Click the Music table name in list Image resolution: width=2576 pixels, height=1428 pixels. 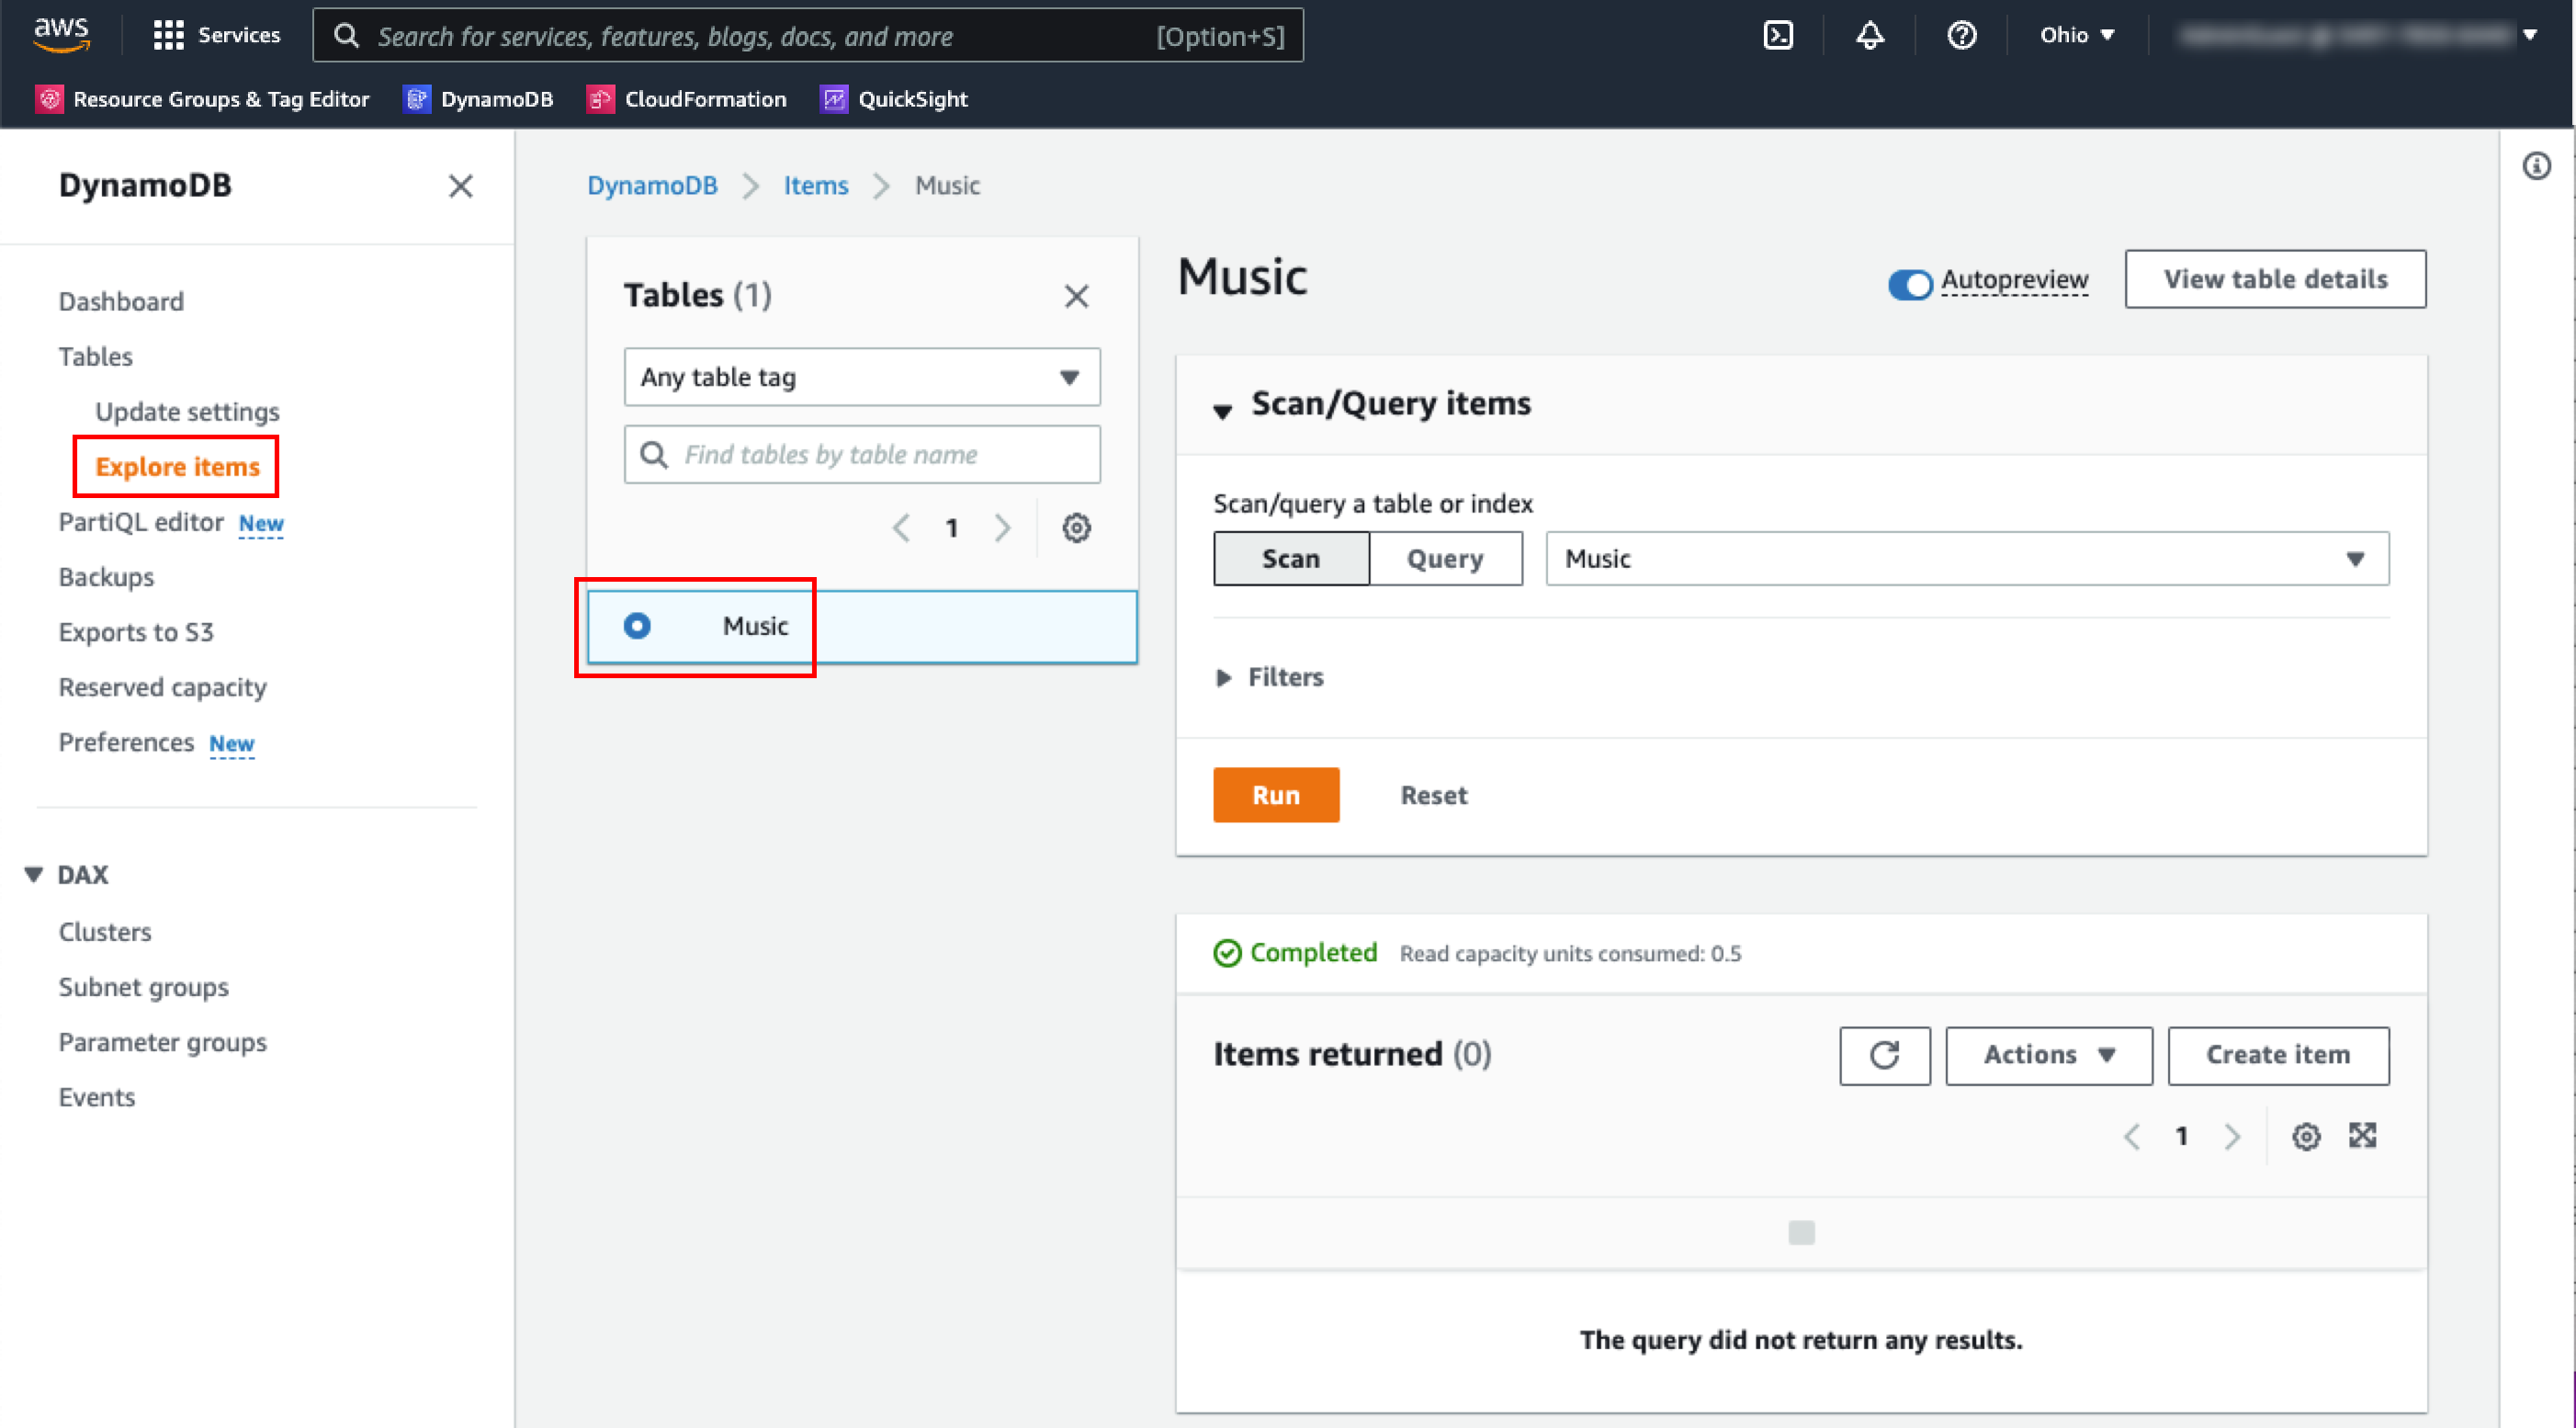[755, 626]
